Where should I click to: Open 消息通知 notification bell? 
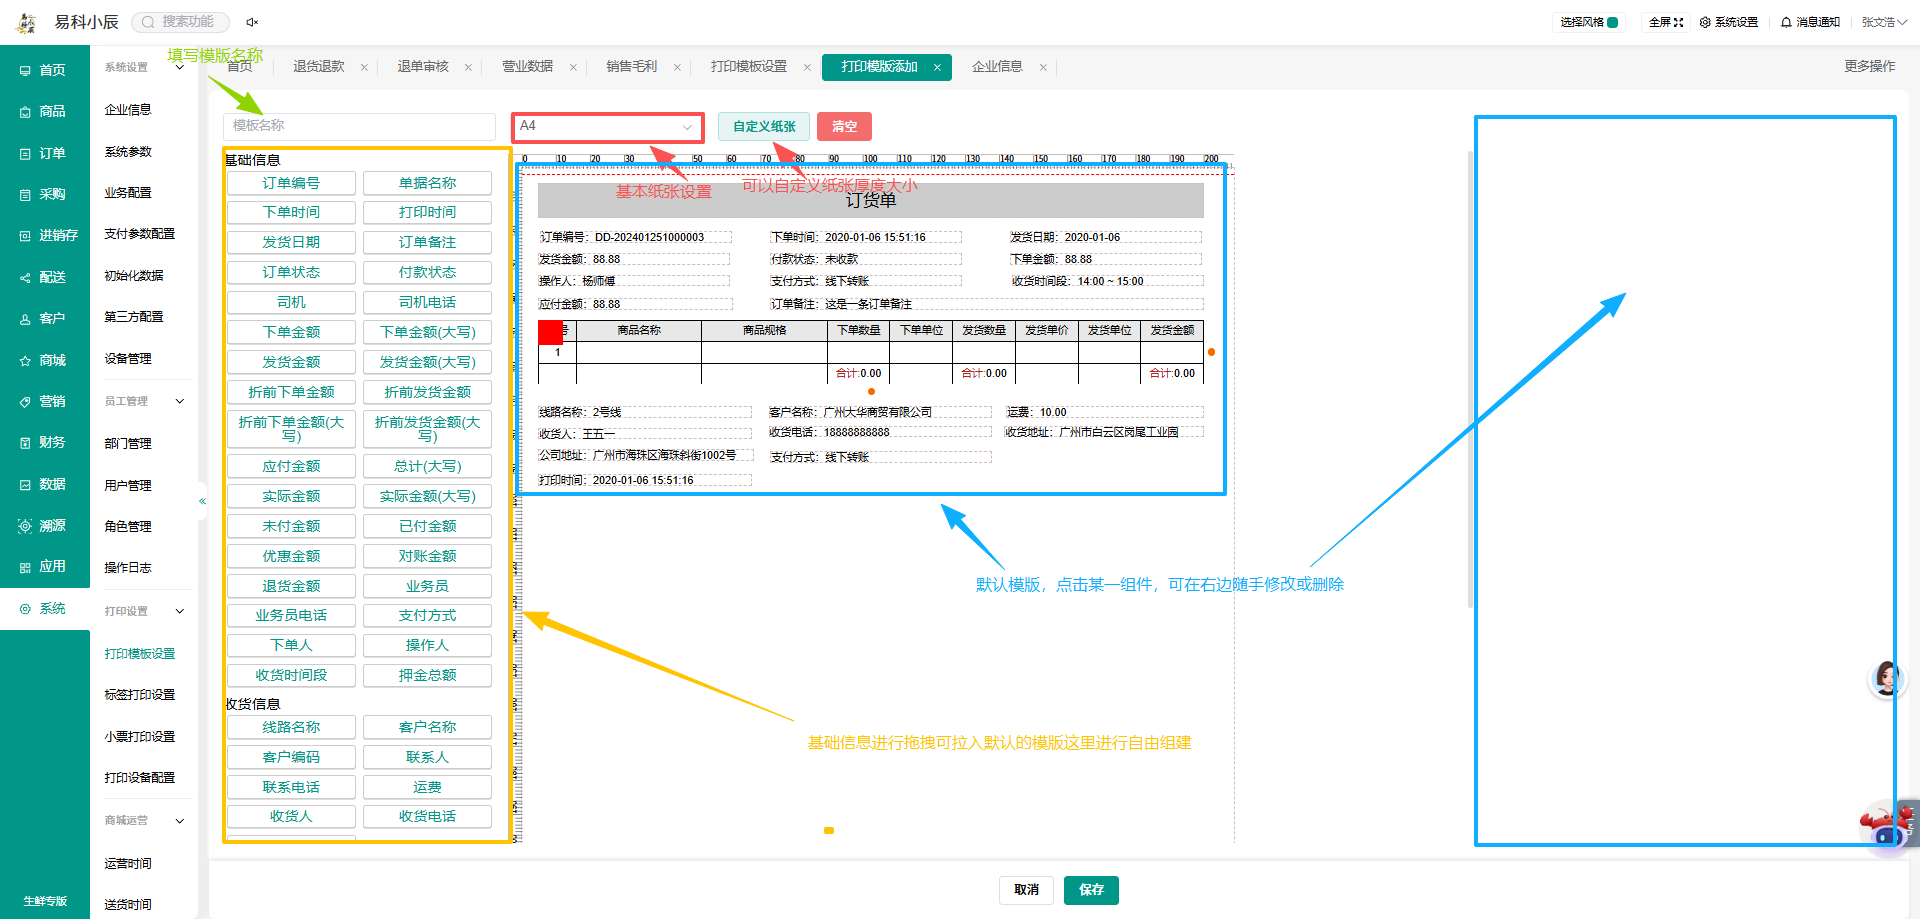point(1786,22)
